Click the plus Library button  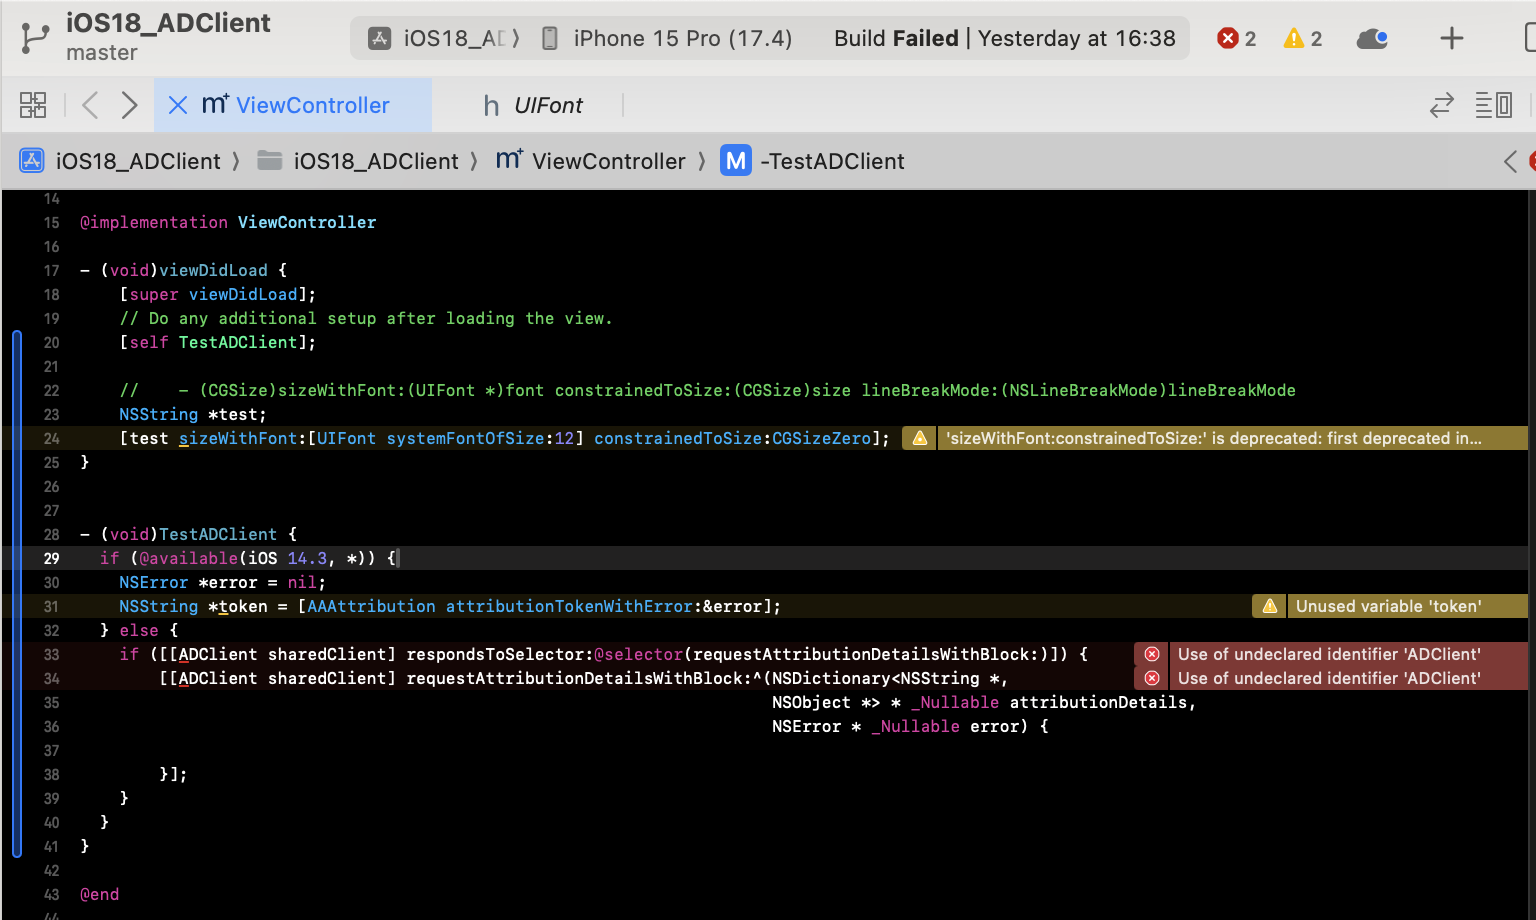point(1451,38)
